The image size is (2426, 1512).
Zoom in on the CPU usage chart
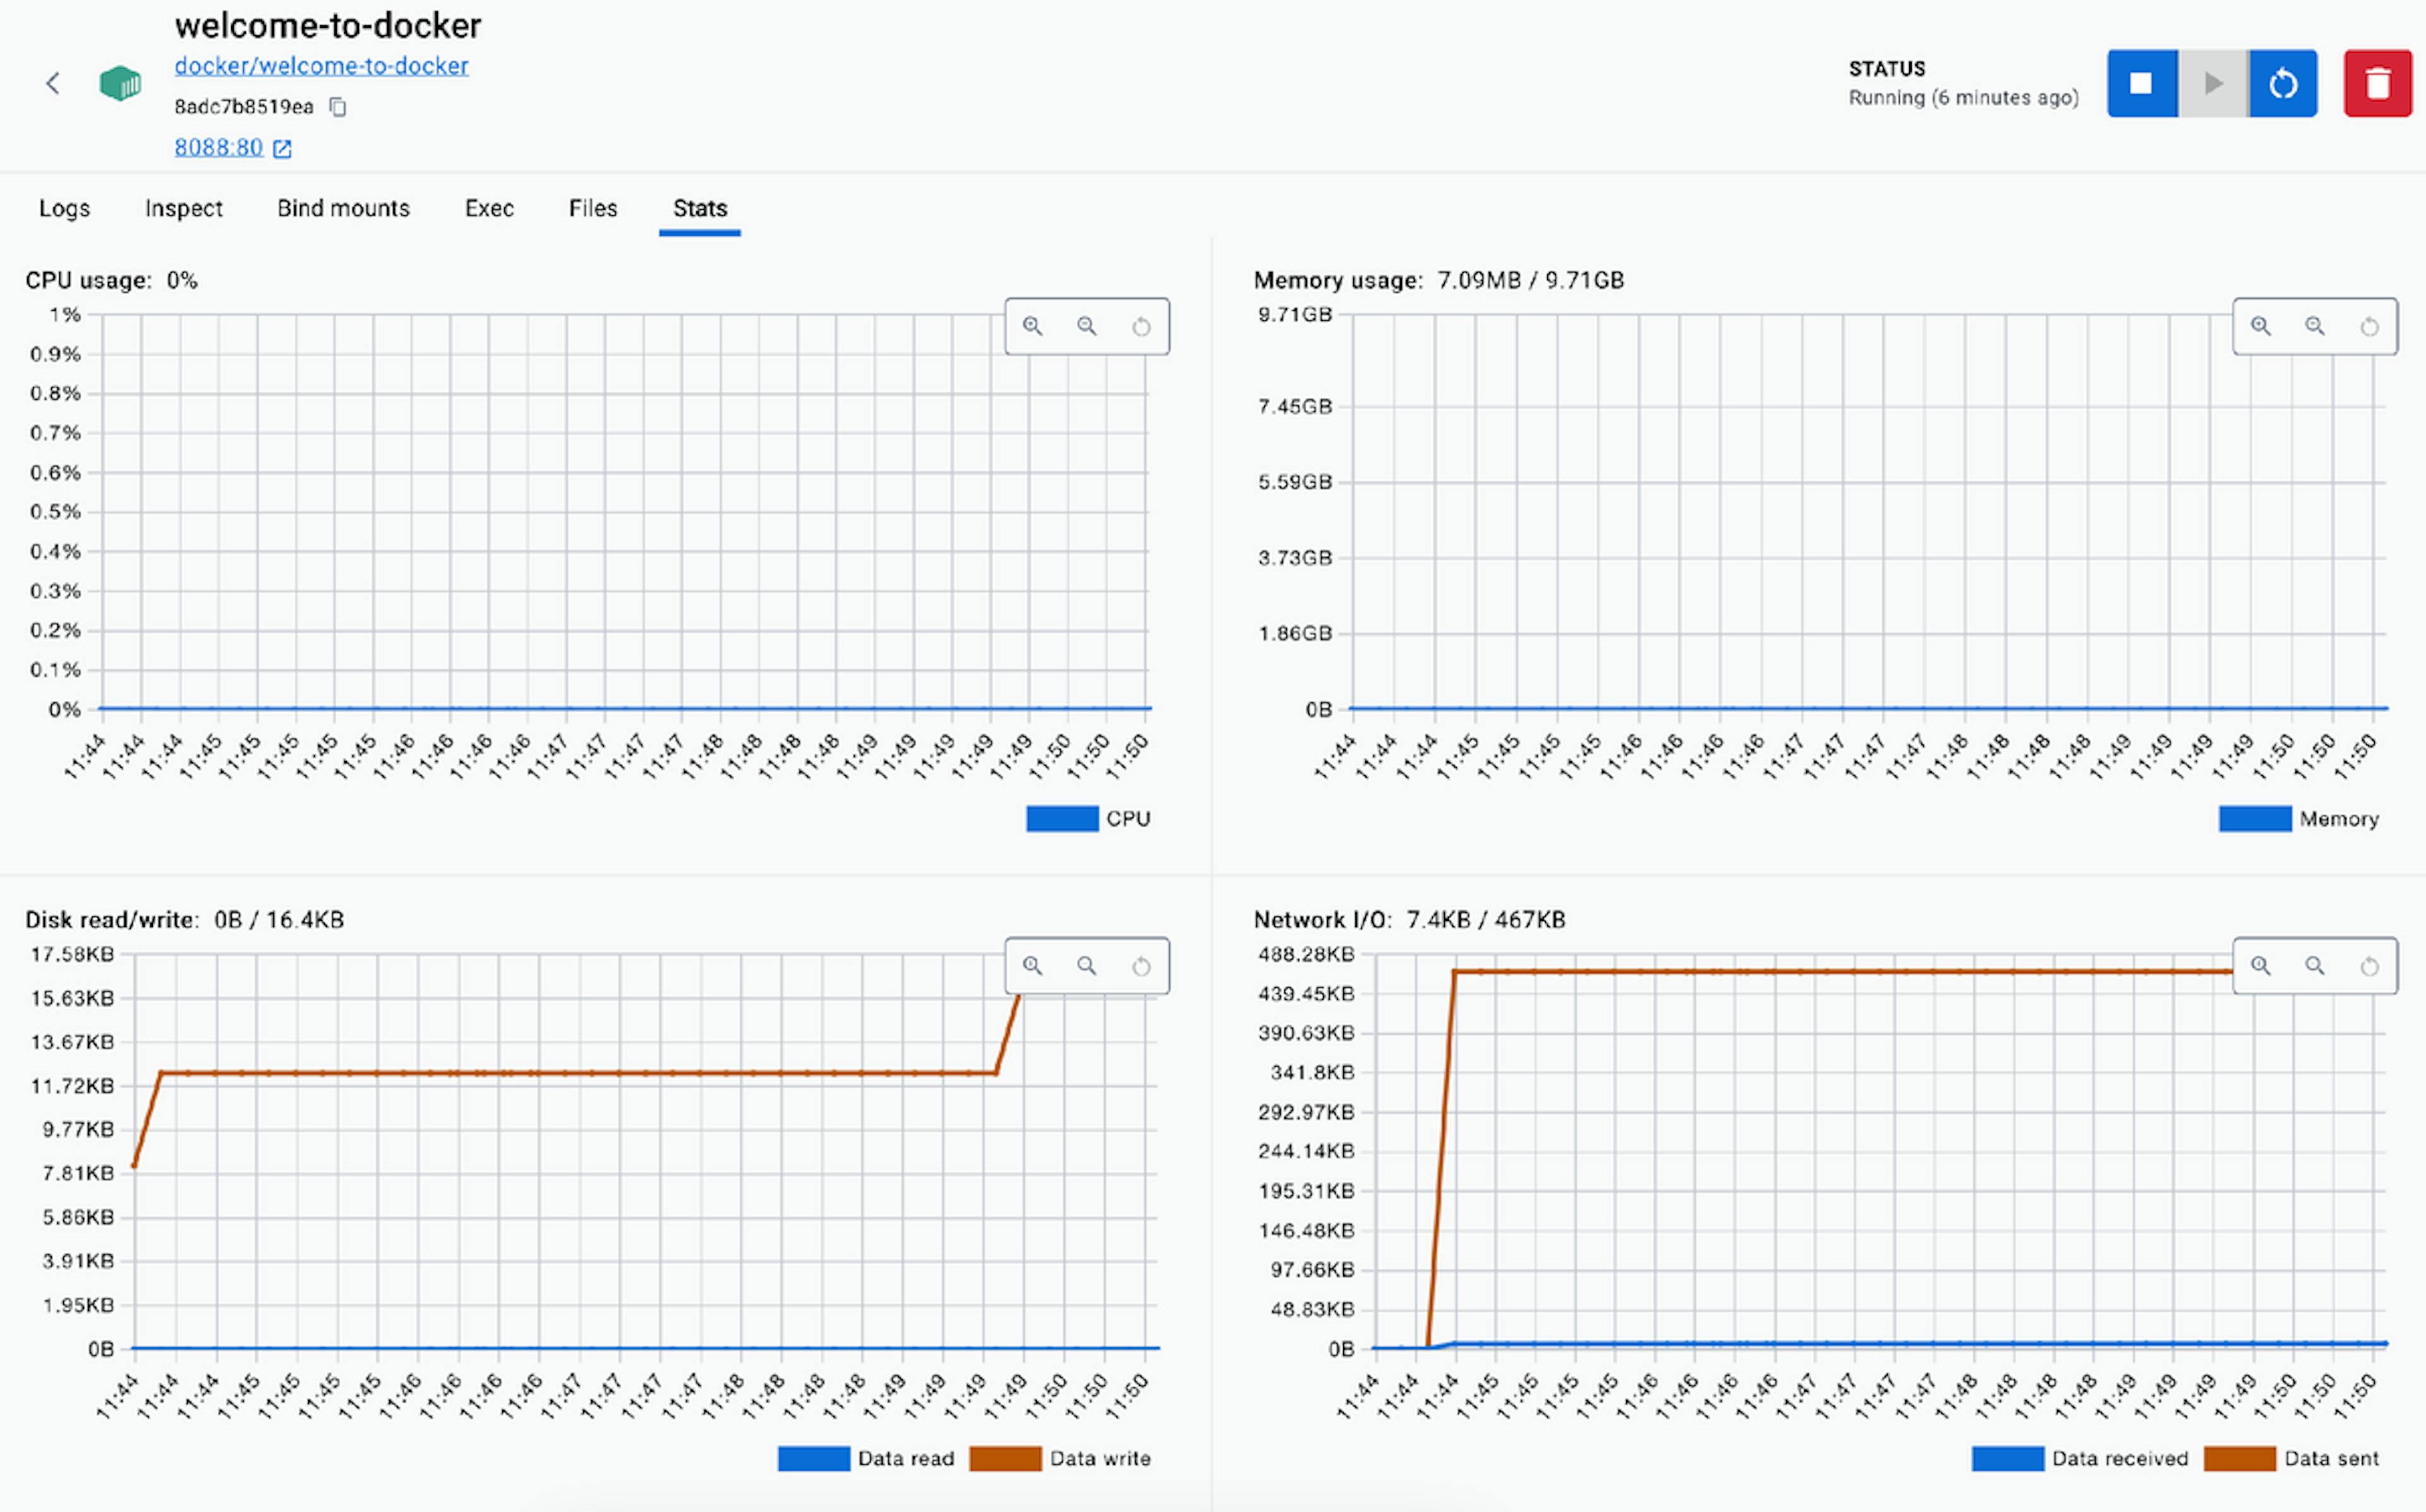[x=1032, y=326]
